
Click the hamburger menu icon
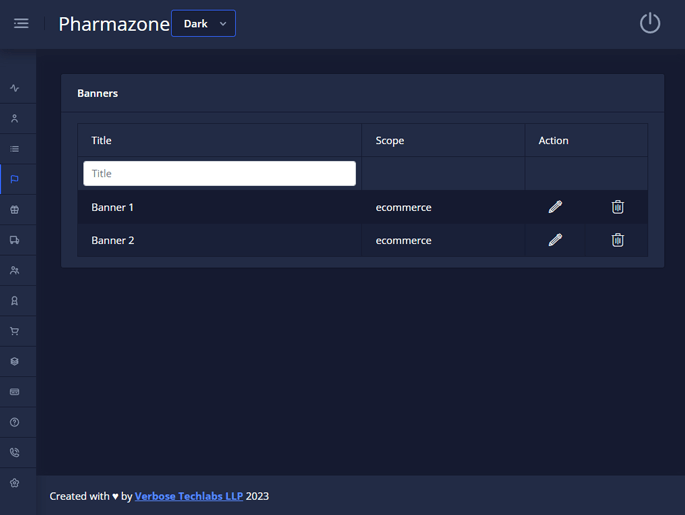point(21,23)
